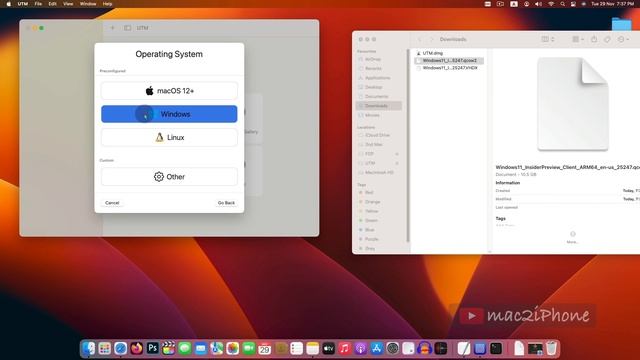
Task: Go Back to the previous wizard step
Action: click(x=226, y=203)
